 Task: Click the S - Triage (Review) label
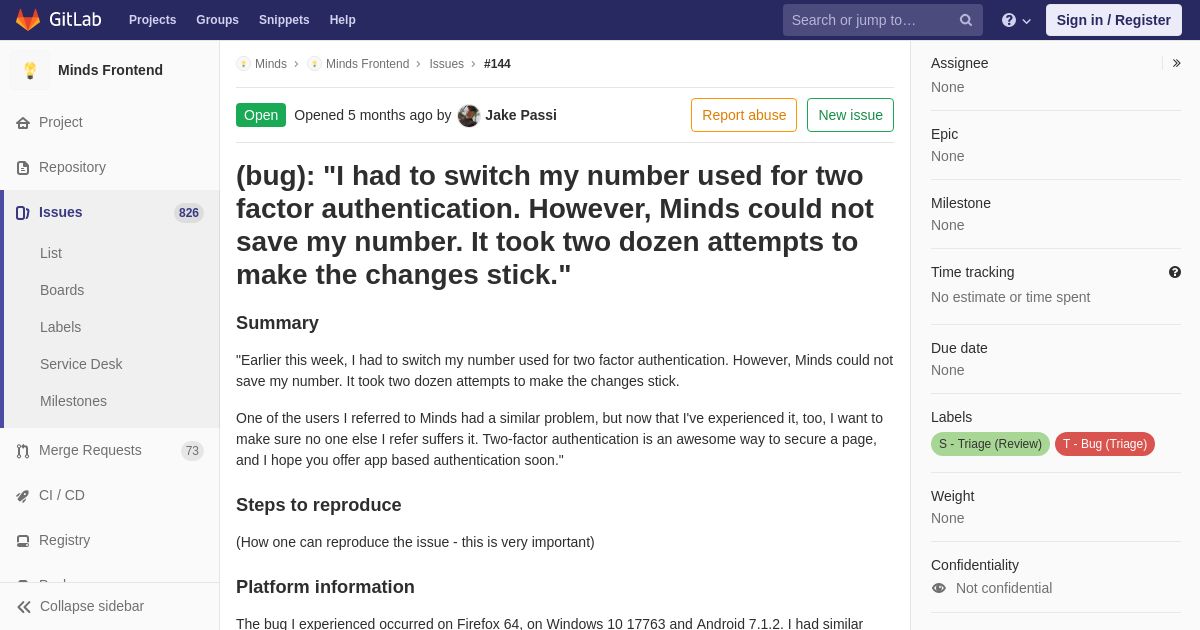pos(990,444)
